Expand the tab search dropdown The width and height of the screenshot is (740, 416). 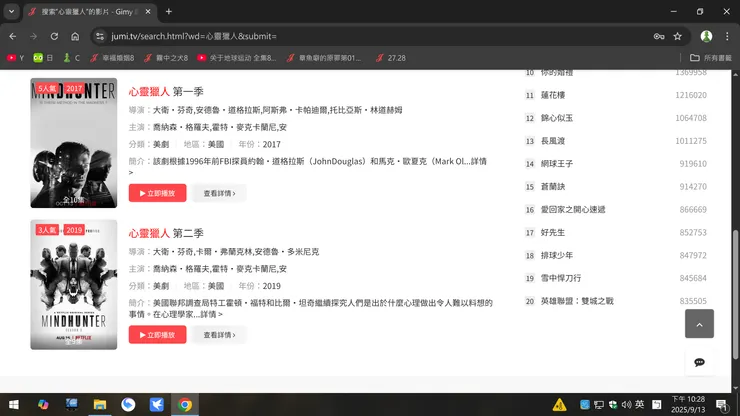(11, 11)
